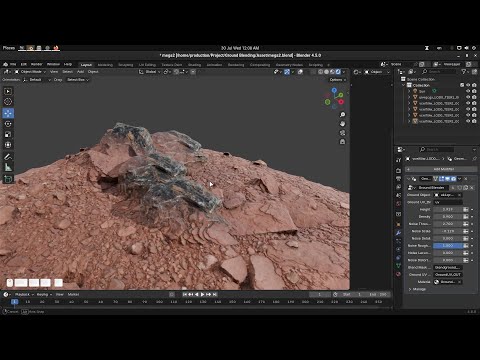The image size is (480, 360).
Task: Select the Rotate tool
Action: tap(8, 124)
